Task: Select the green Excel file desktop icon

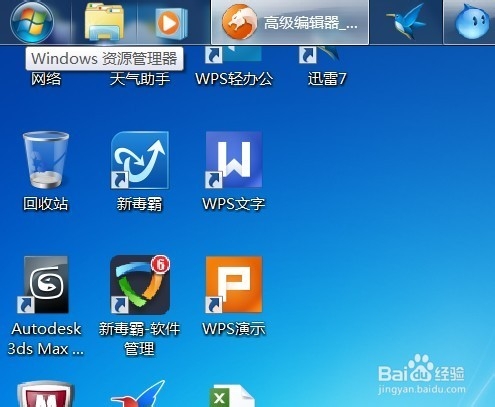Action: coord(232,396)
